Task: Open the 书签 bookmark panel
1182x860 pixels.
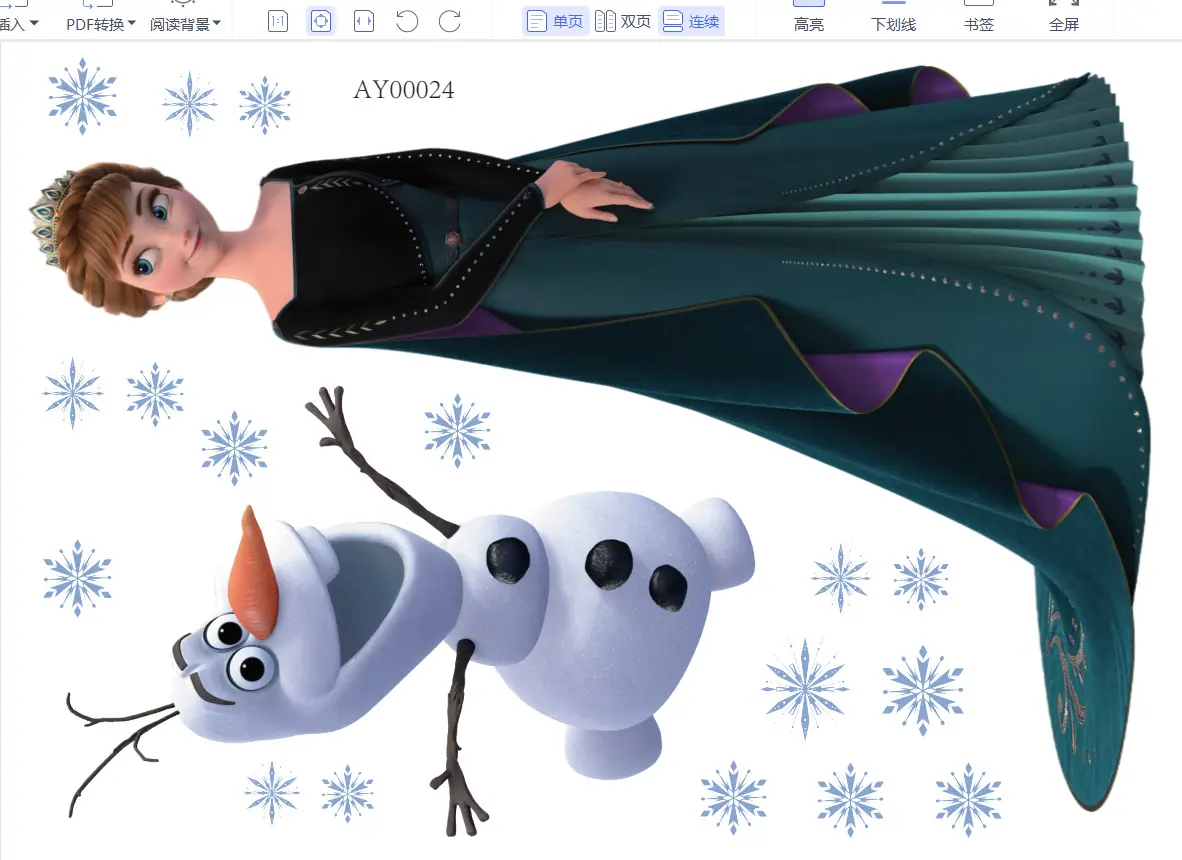Action: click(x=978, y=18)
